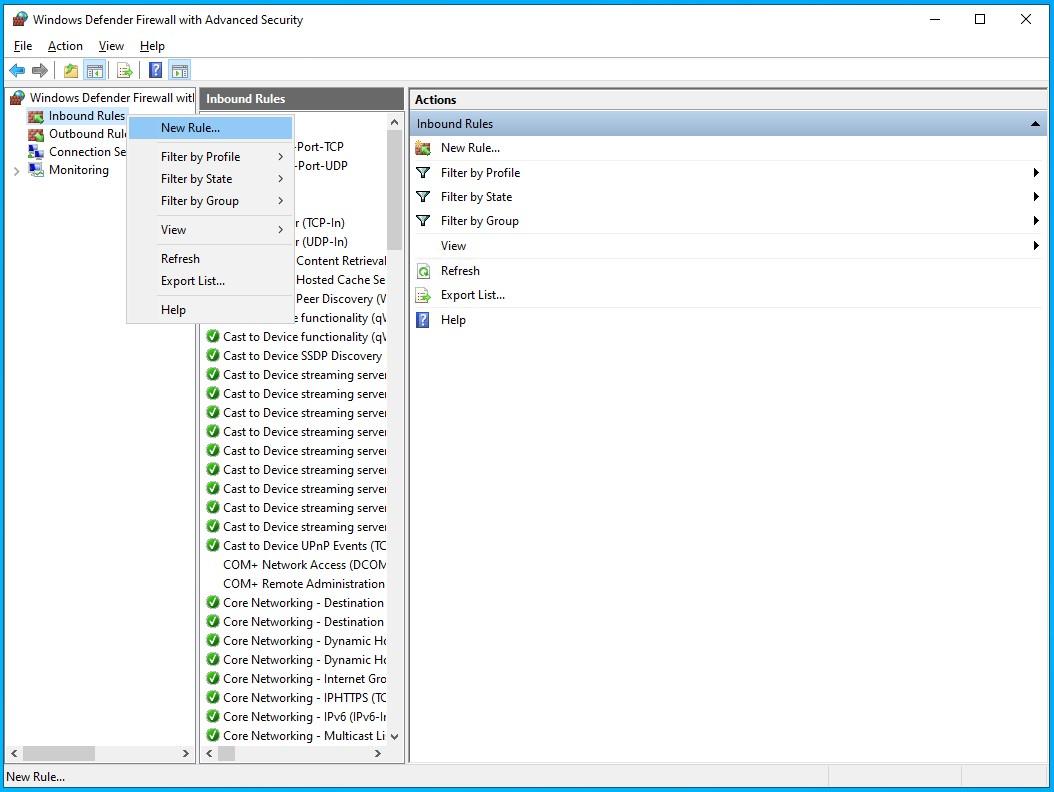The height and width of the screenshot is (792, 1054).
Task: Click the Back arrow toolbar icon
Action: (x=17, y=70)
